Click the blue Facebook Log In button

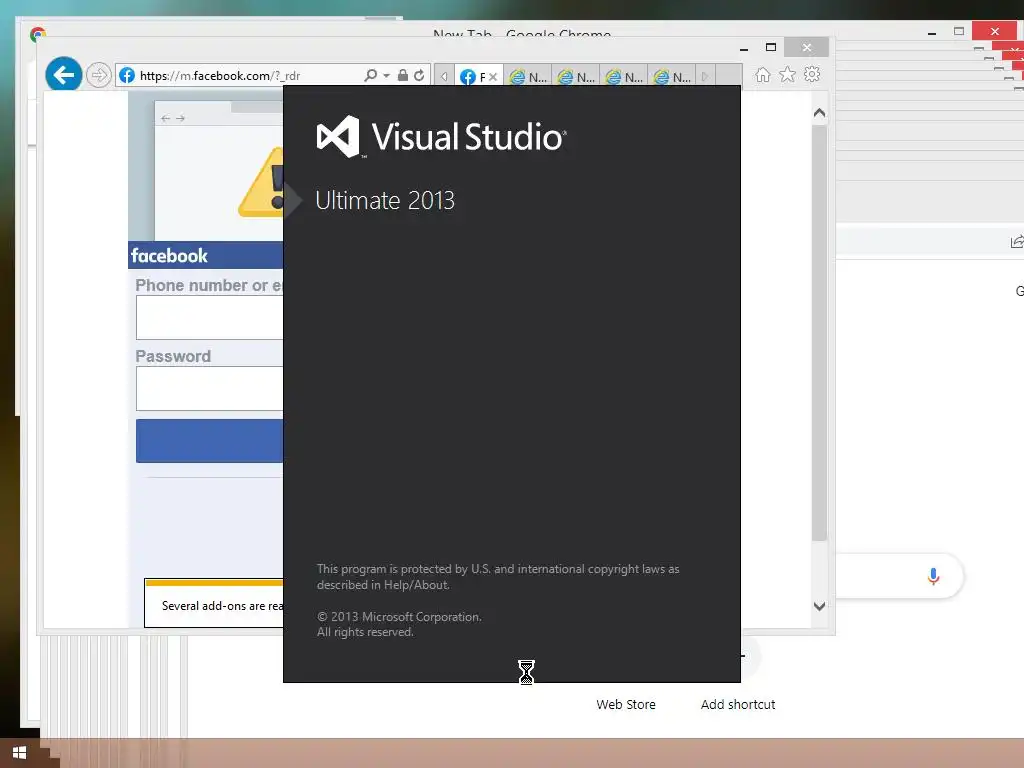tap(209, 441)
